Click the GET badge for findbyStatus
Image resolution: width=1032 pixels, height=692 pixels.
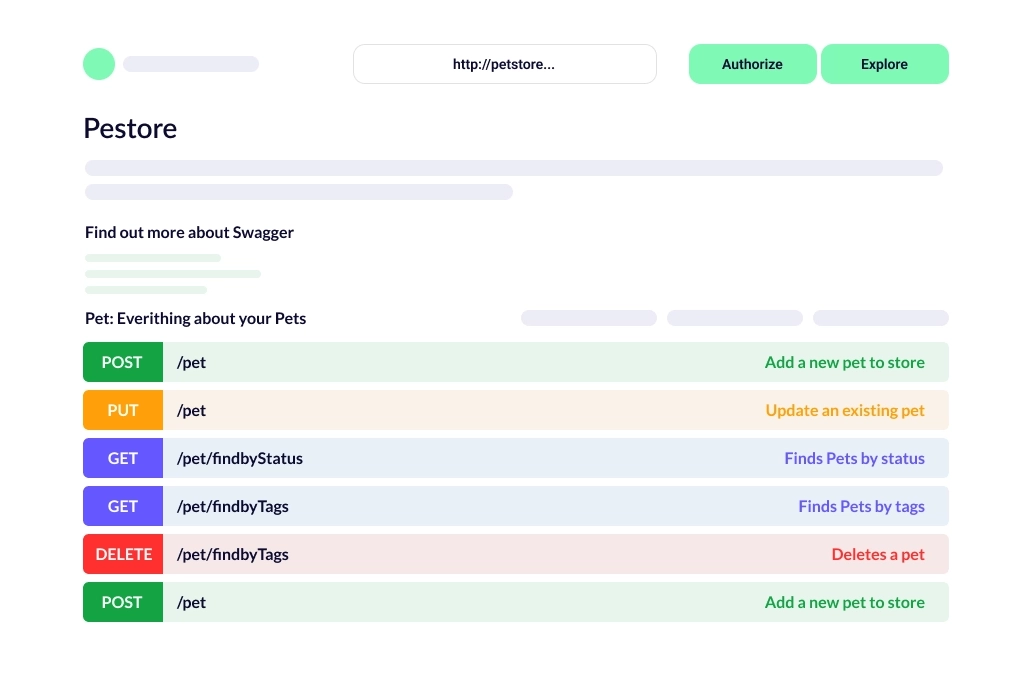coord(122,458)
